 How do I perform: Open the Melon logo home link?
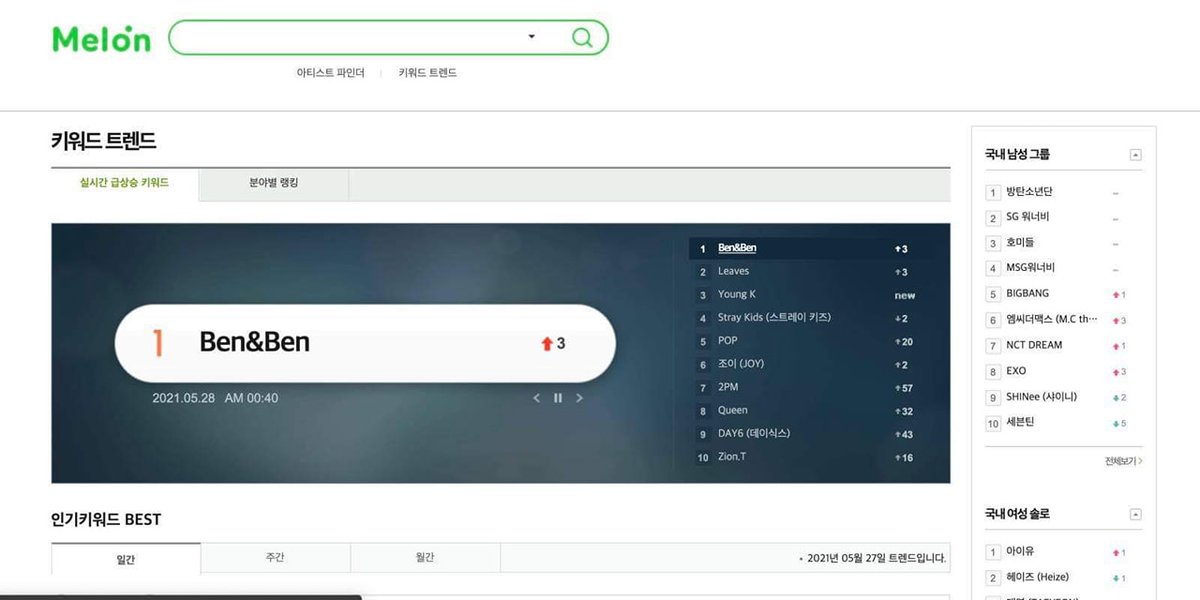pyautogui.click(x=101, y=39)
